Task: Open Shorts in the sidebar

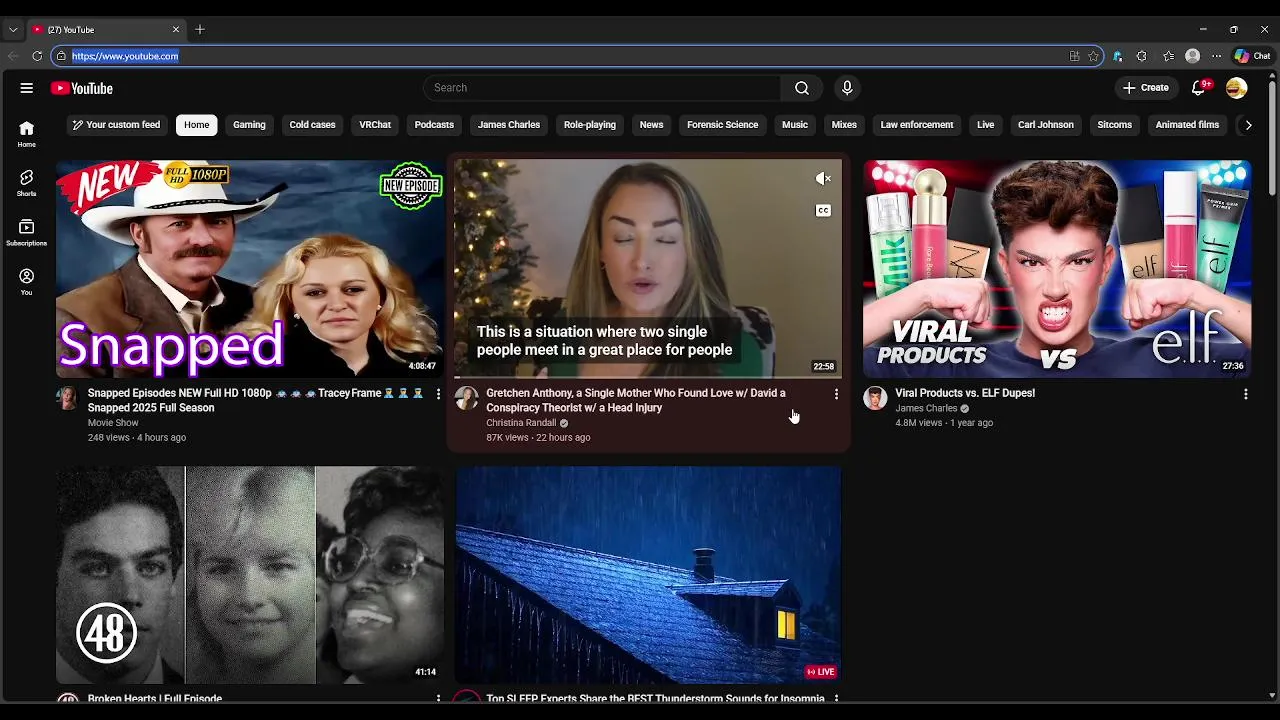Action: [27, 183]
